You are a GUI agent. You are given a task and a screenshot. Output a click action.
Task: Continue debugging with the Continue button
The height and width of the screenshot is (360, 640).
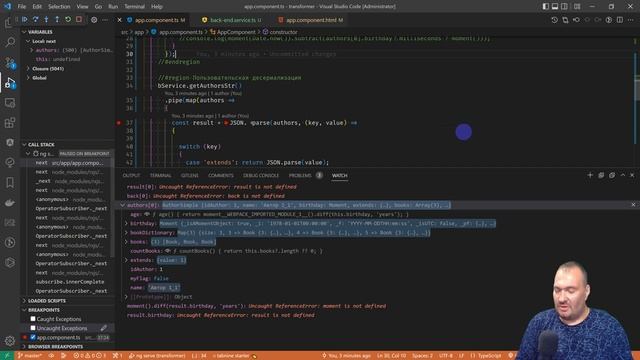pyautogui.click(x=25, y=20)
